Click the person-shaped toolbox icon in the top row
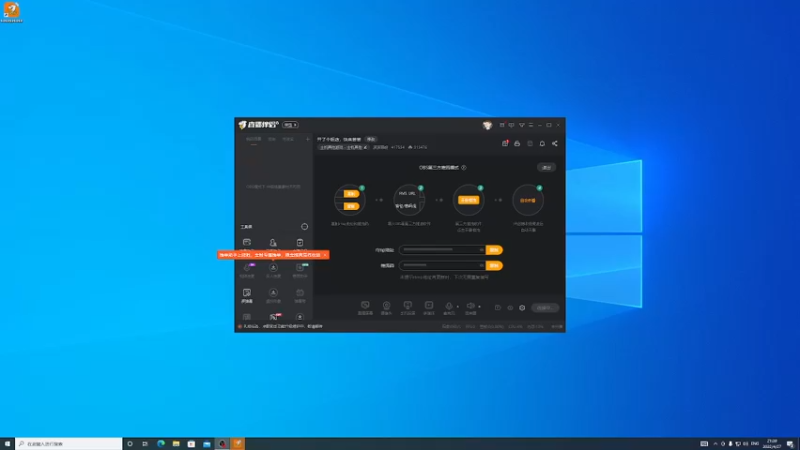The image size is (800, 450). click(273, 242)
